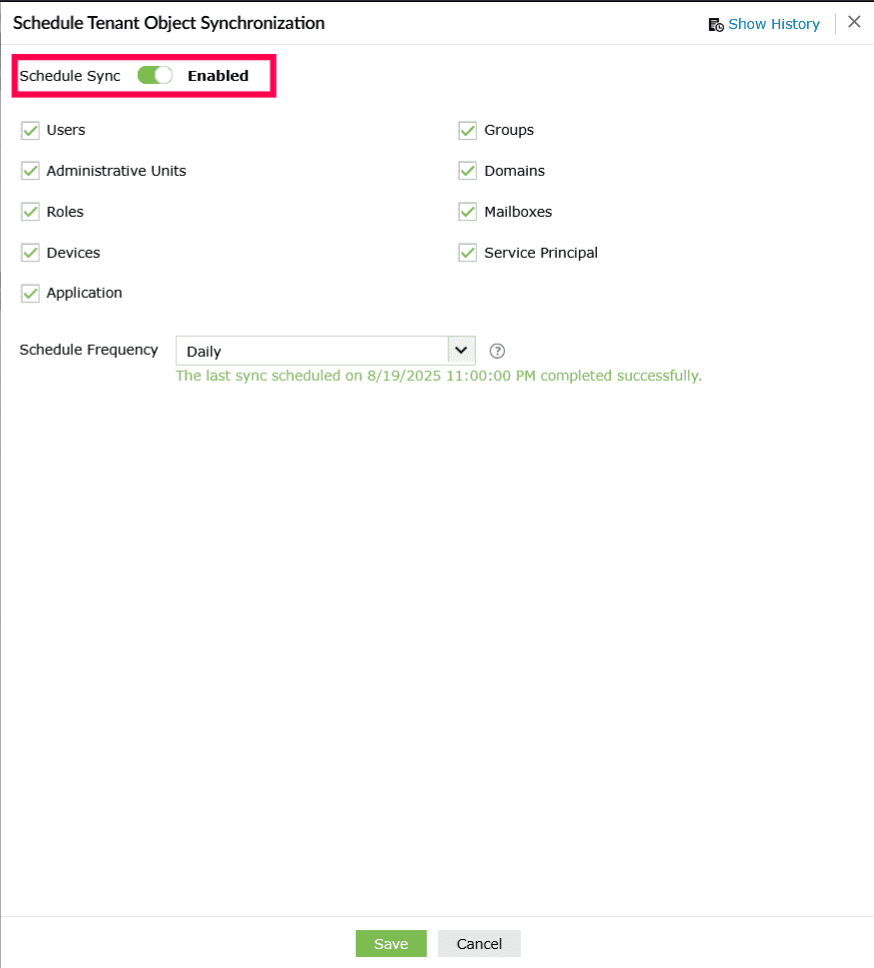Screen dimensions: 874x968
Task: Click the Show History icon
Action: click(715, 25)
